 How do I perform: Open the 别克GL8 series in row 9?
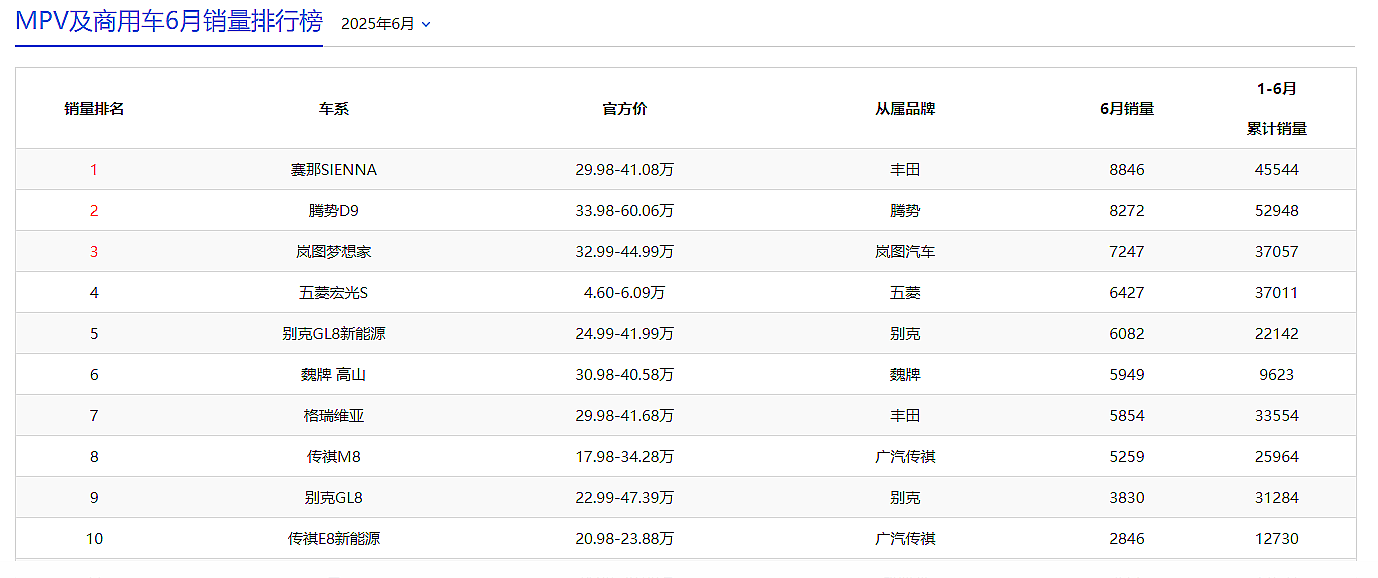[x=333, y=498]
